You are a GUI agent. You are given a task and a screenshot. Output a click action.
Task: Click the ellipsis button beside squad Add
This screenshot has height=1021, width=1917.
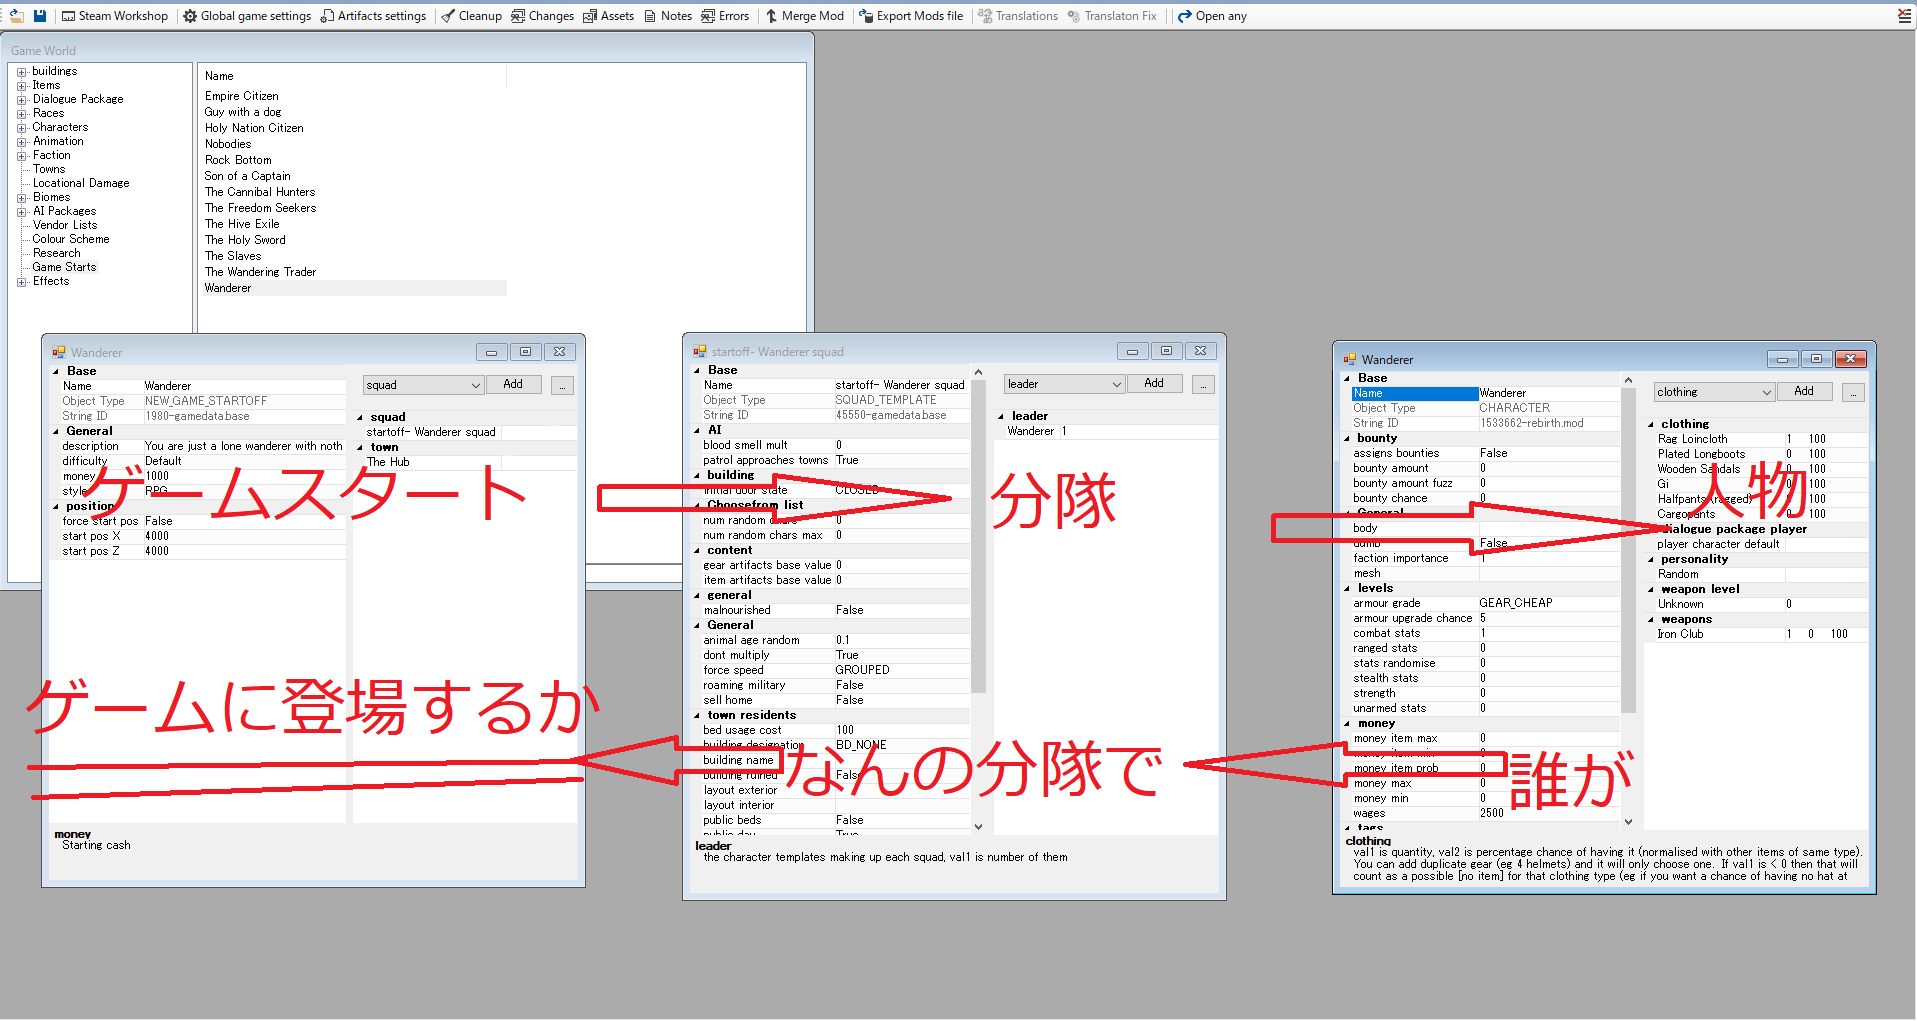[563, 385]
